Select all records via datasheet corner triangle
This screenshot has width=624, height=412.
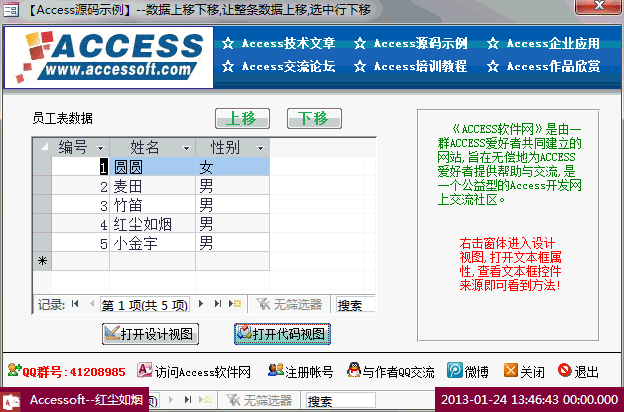(43, 148)
